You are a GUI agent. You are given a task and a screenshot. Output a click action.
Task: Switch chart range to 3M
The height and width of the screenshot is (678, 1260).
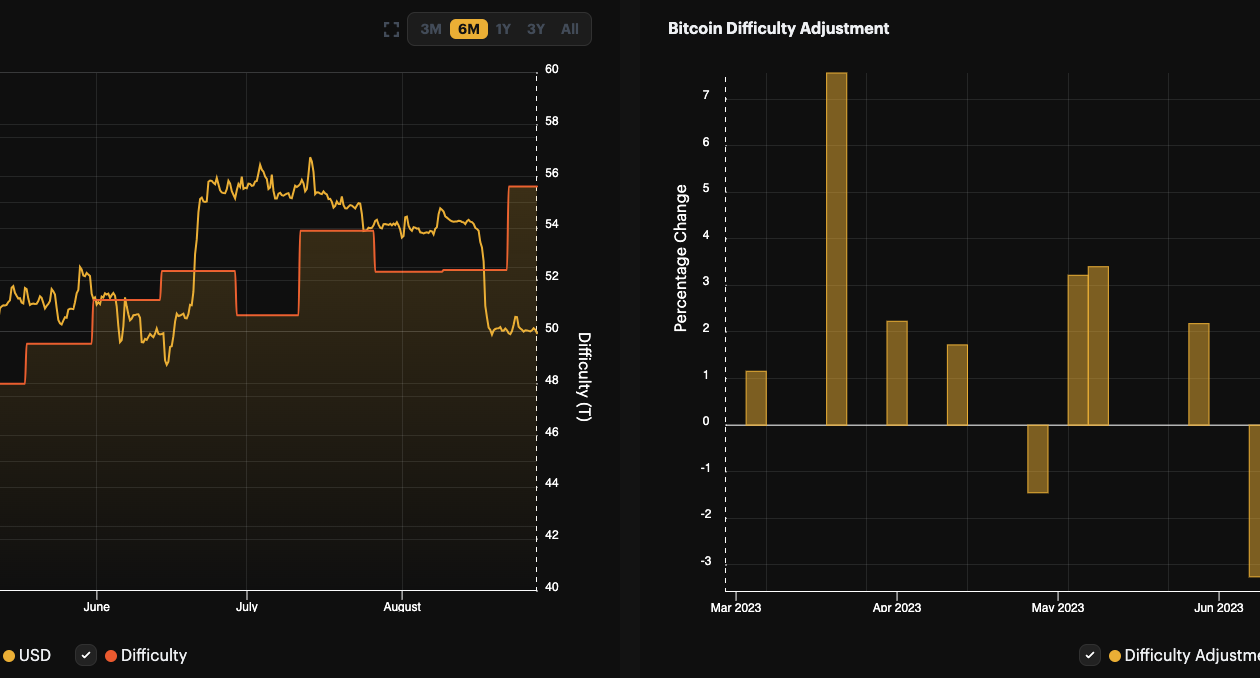click(x=431, y=29)
